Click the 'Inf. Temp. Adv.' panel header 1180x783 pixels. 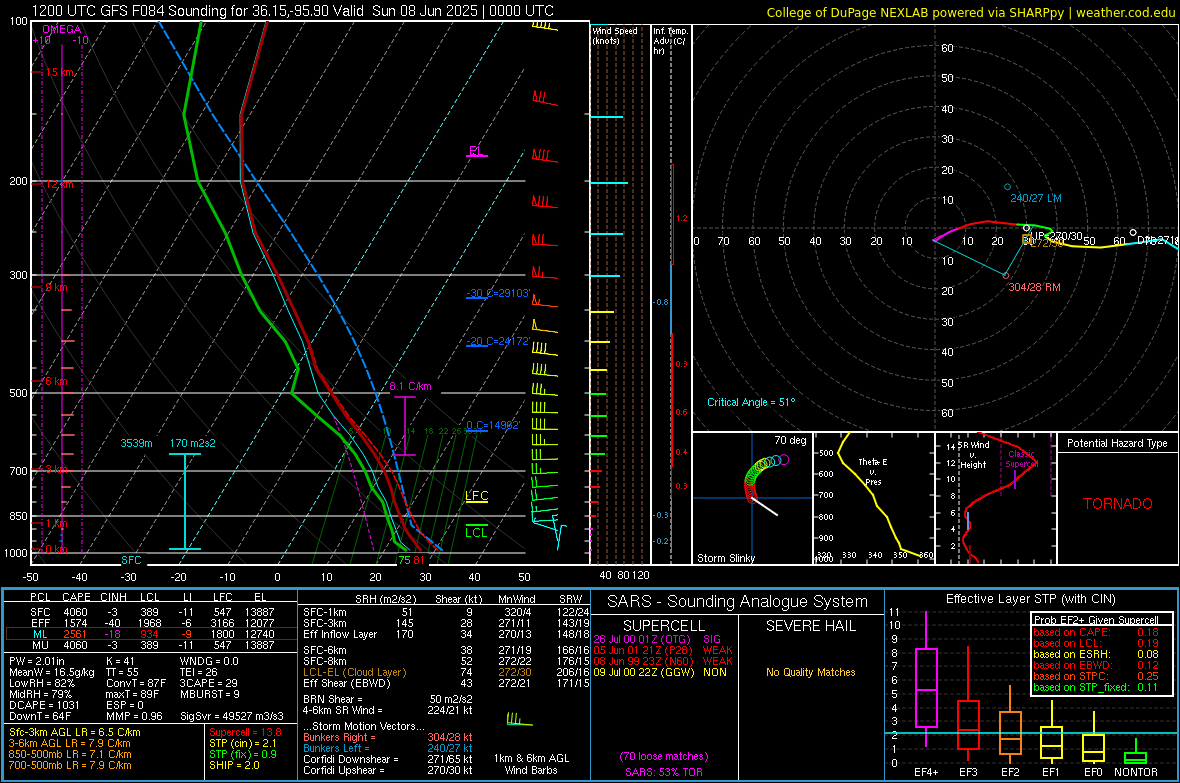(670, 41)
